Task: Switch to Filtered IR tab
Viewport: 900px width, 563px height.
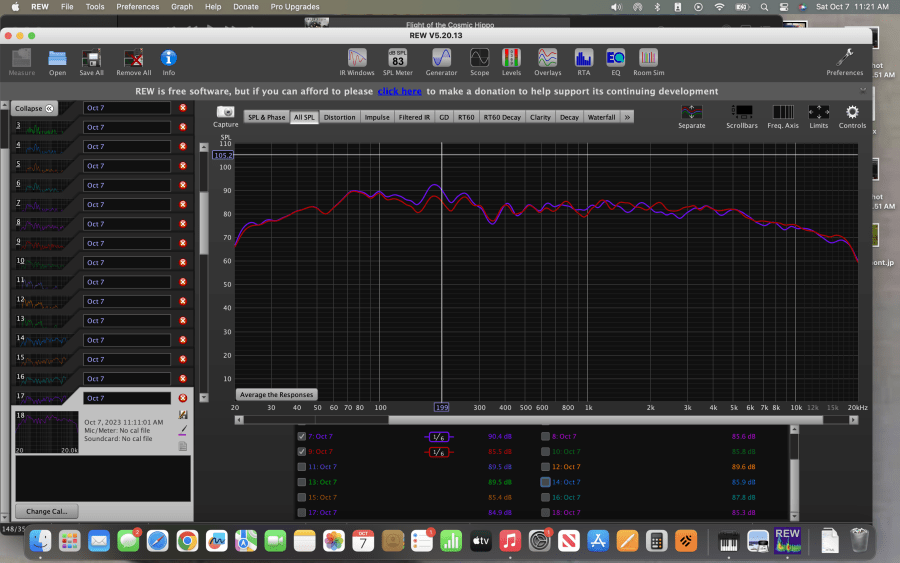Action: 414,117
